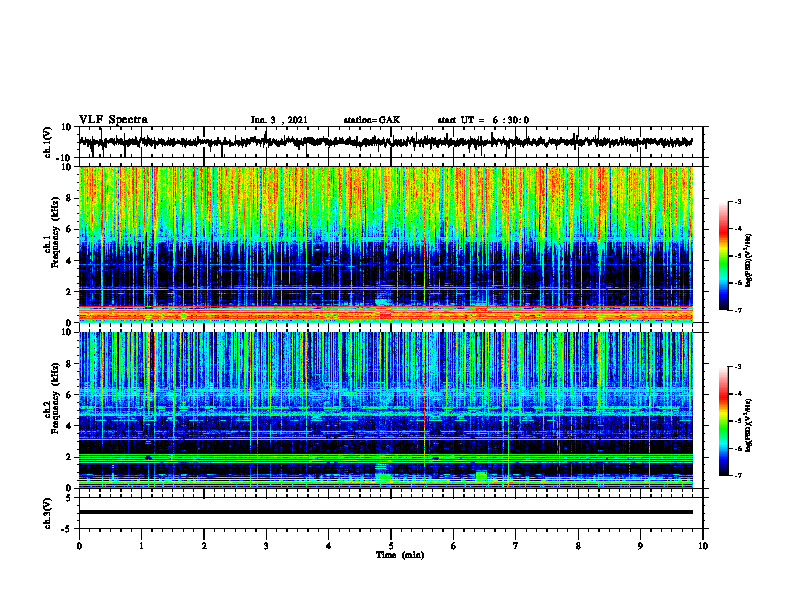Click the "2" kHz tick on ch.1 spectrogram
Screen dimensions: 792x612
click(x=69, y=292)
